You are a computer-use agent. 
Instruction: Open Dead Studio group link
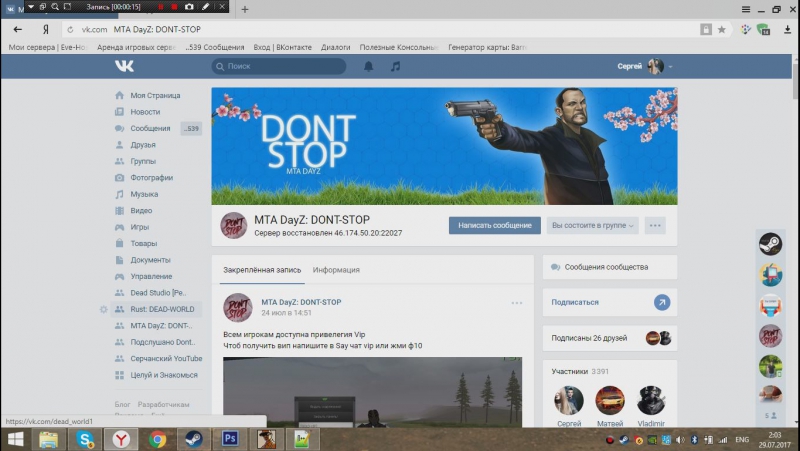click(x=158, y=293)
